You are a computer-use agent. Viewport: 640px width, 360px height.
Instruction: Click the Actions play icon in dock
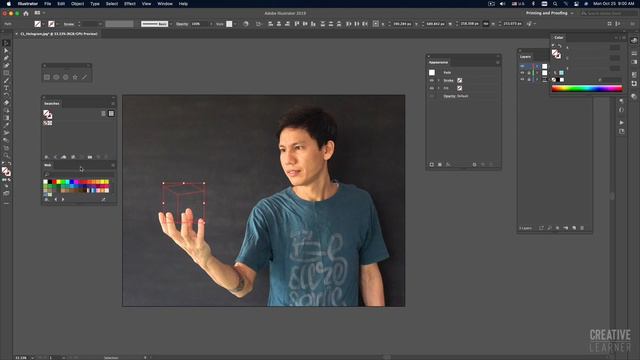point(621,122)
